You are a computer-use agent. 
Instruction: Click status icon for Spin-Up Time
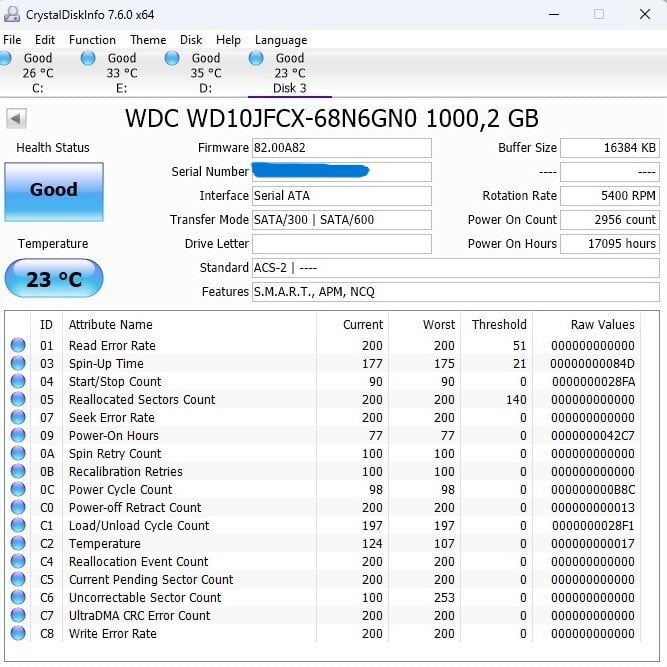point(18,363)
